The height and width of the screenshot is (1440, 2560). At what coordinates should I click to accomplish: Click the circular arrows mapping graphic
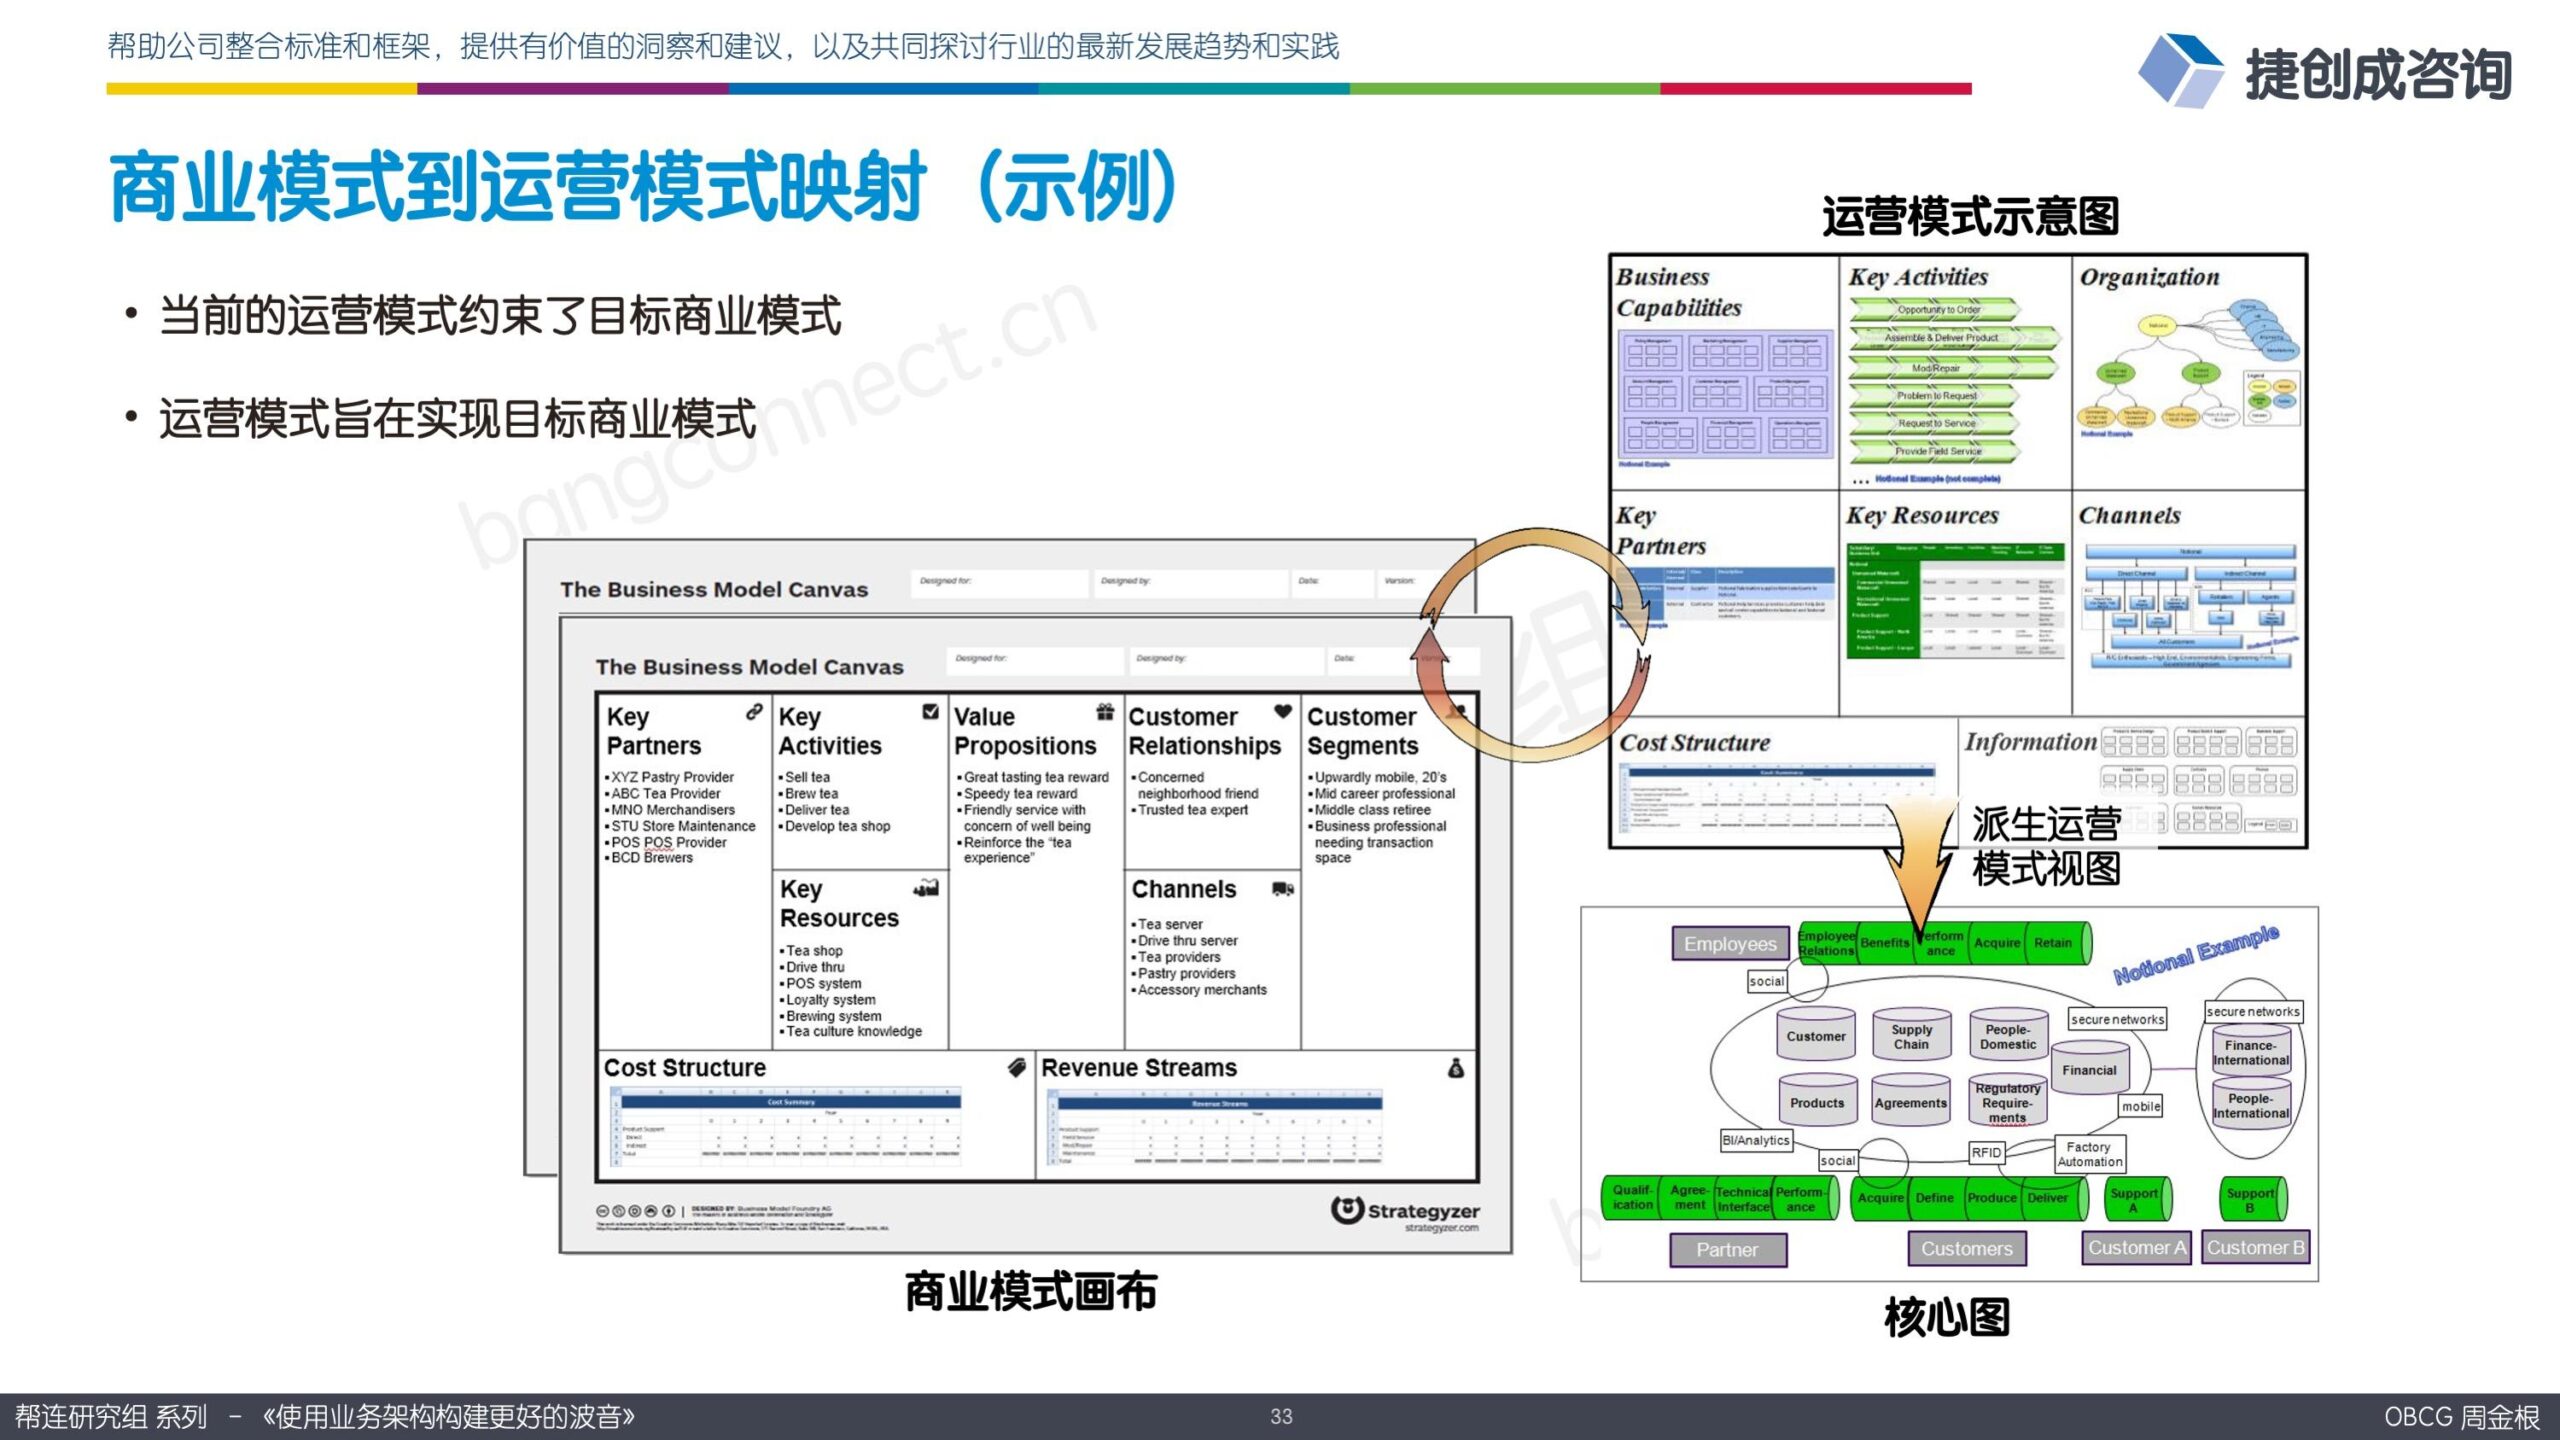(1535, 646)
